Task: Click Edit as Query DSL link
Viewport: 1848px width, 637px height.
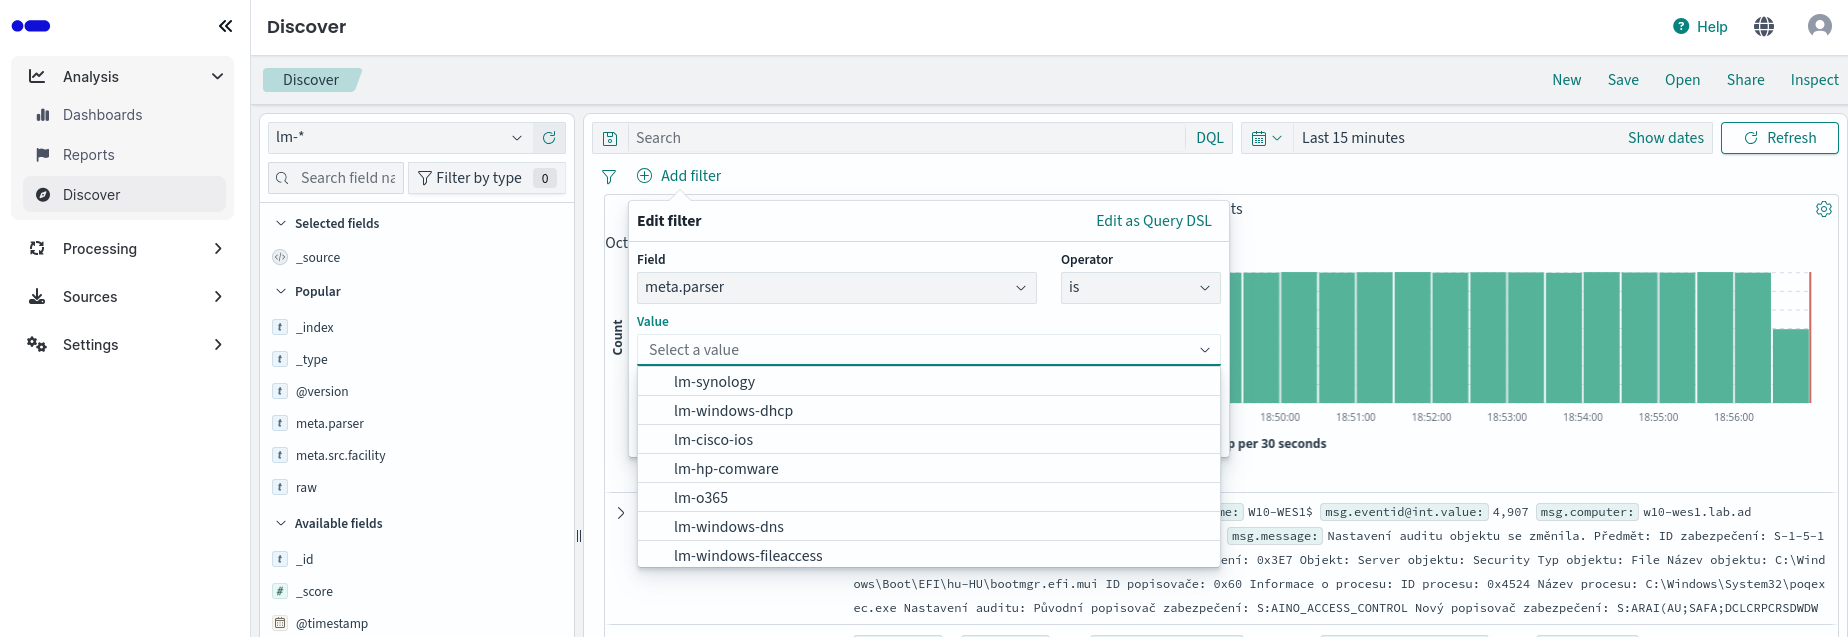Action: tap(1153, 221)
